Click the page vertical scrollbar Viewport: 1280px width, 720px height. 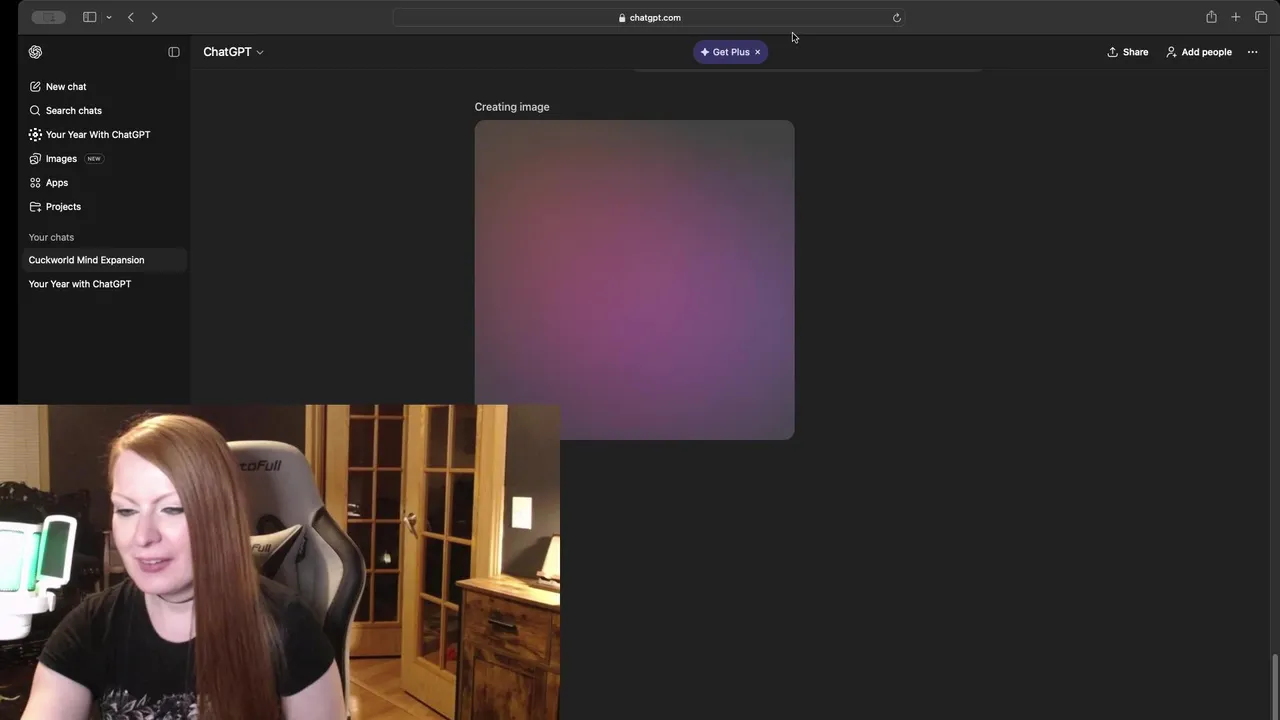click(x=1274, y=686)
